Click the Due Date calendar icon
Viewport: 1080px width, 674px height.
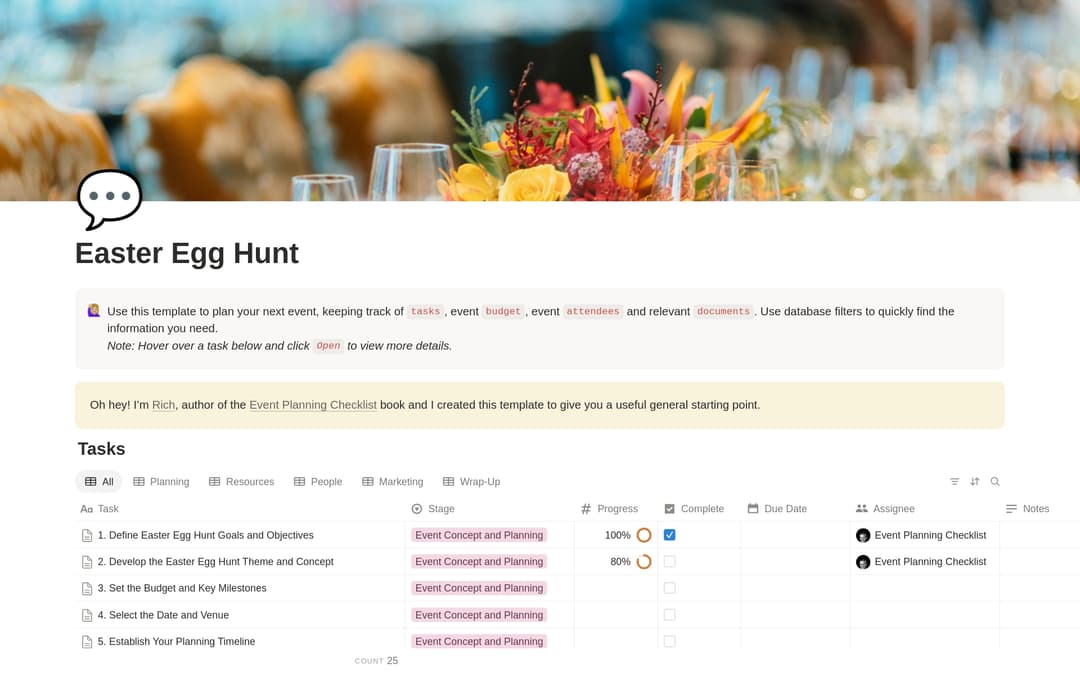(753, 509)
